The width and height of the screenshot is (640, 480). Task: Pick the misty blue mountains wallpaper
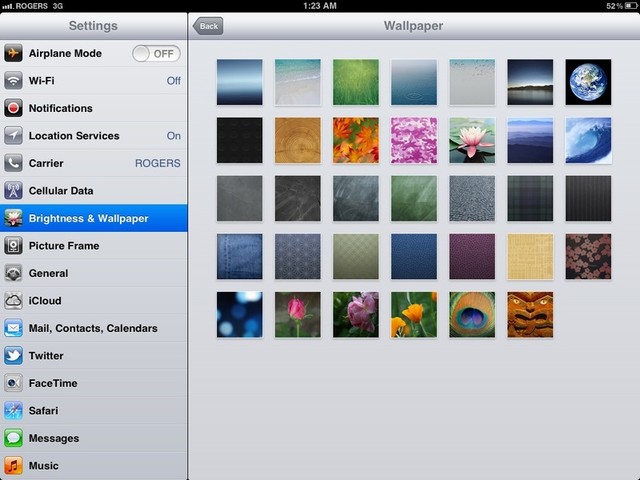(530, 140)
